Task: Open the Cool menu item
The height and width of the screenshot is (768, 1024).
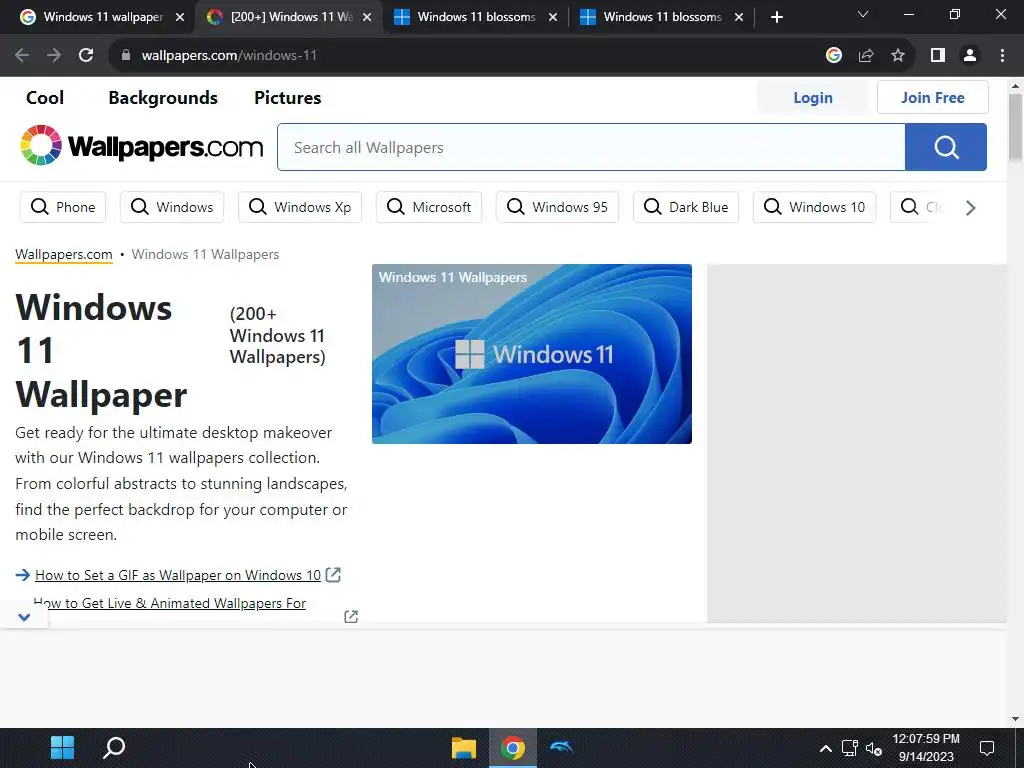Action: tap(45, 98)
